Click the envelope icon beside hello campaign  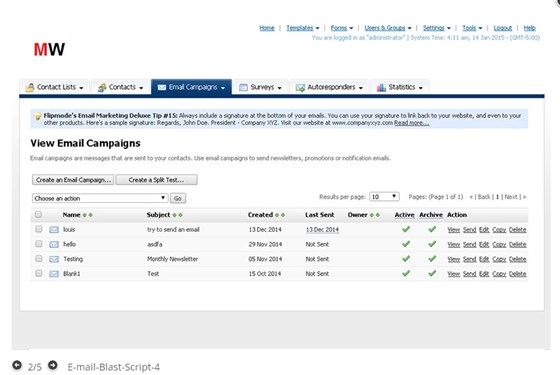[54, 244]
